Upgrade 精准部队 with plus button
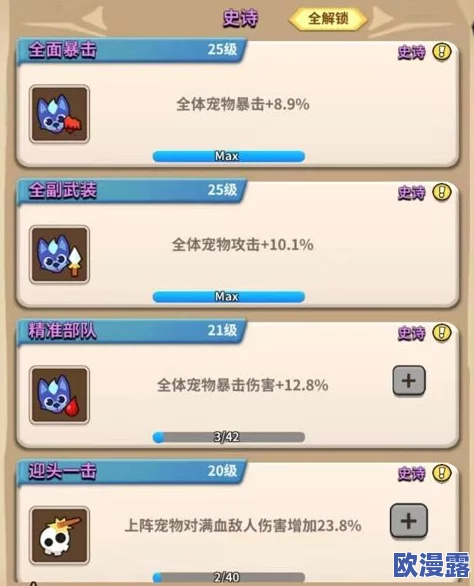 tap(409, 381)
